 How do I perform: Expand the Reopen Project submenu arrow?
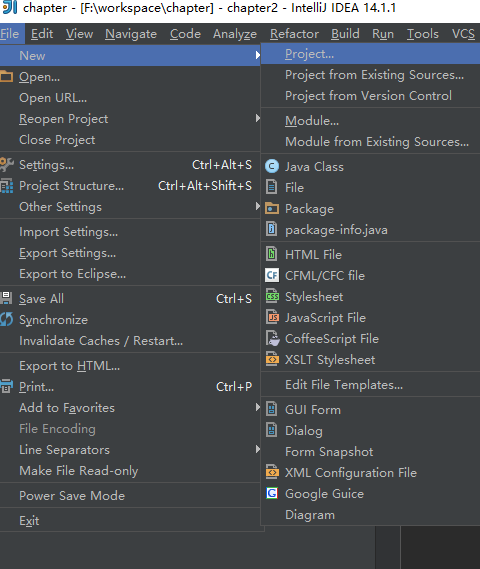click(x=257, y=118)
